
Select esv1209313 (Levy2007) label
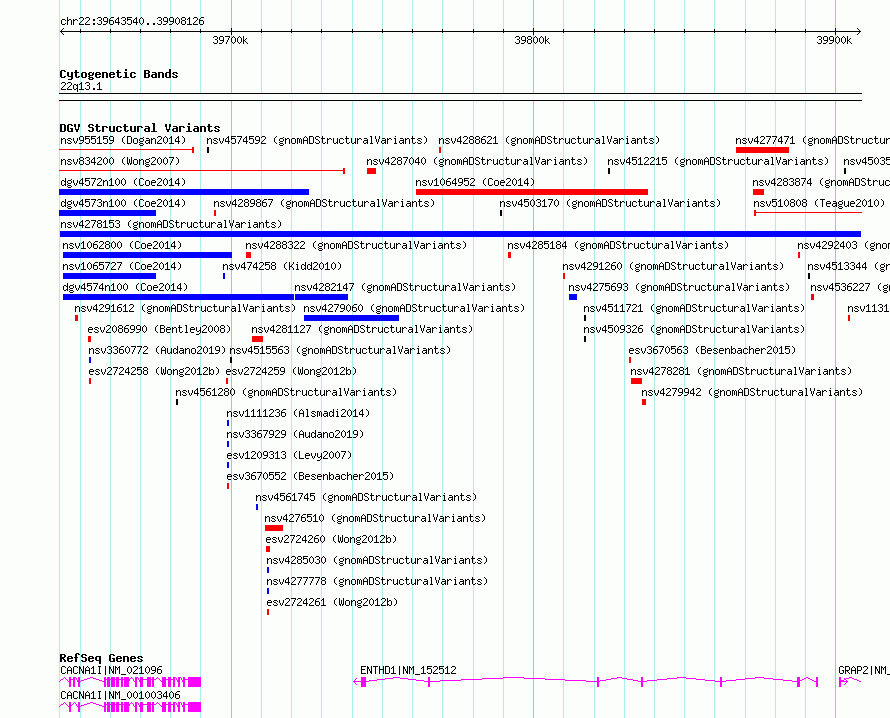[289, 455]
